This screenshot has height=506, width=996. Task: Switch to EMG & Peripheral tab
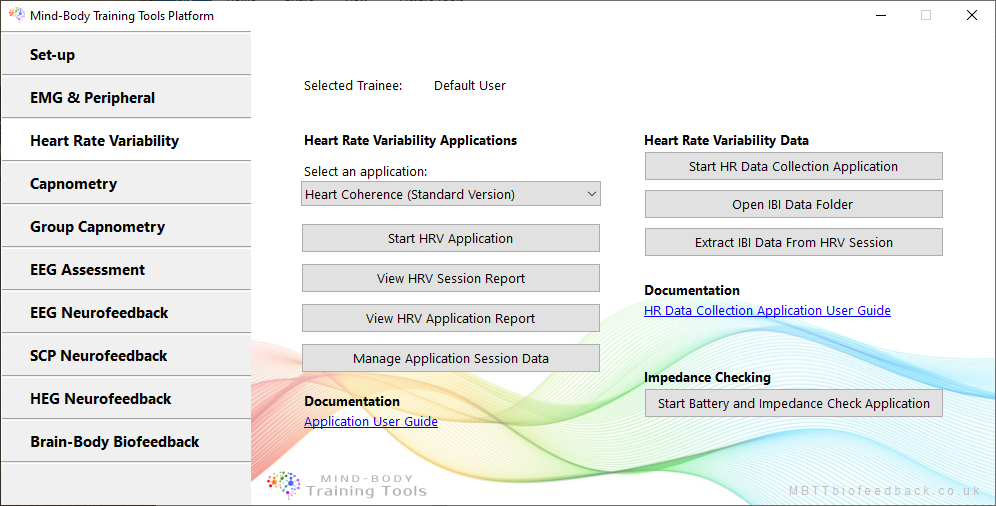tap(126, 97)
